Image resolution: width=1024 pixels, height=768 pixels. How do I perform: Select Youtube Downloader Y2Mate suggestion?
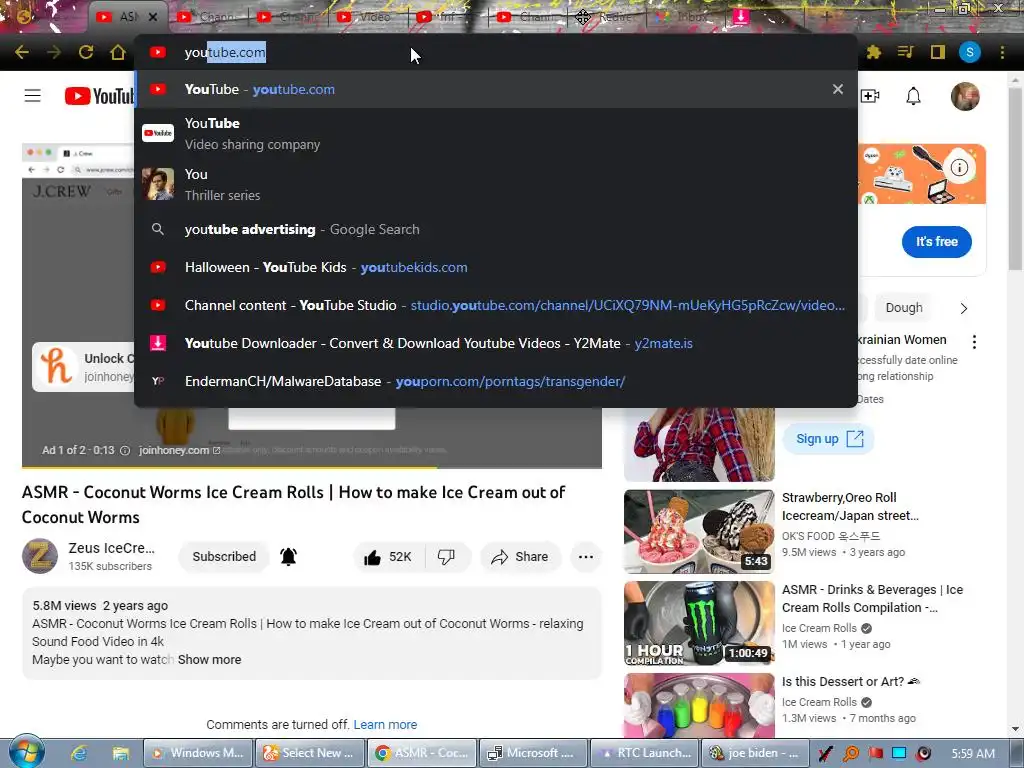(496, 343)
